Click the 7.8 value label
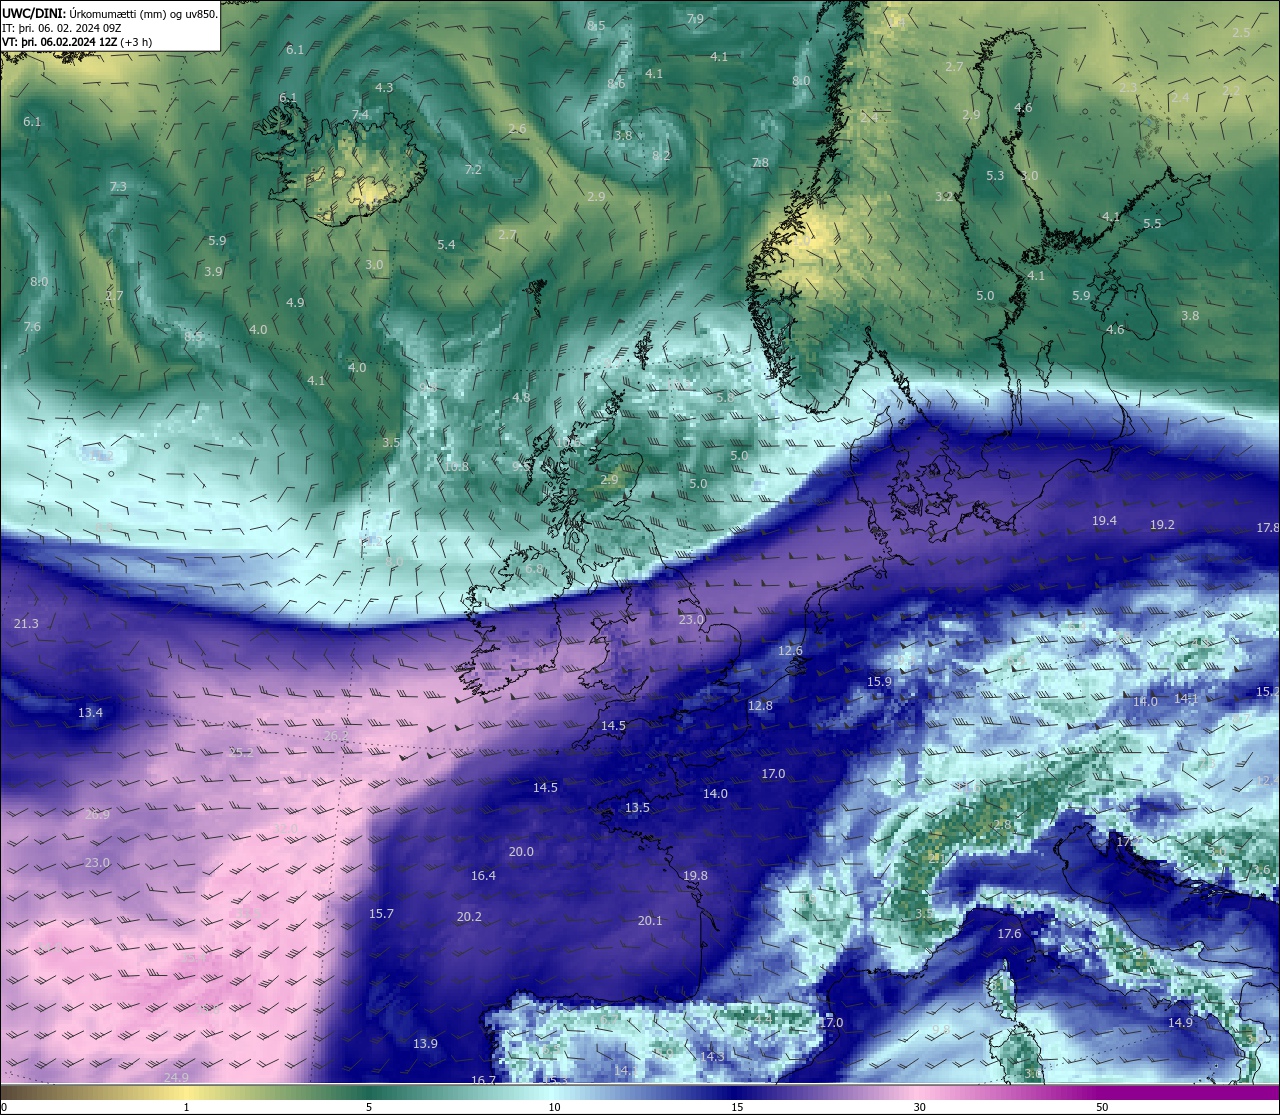 (x=760, y=163)
